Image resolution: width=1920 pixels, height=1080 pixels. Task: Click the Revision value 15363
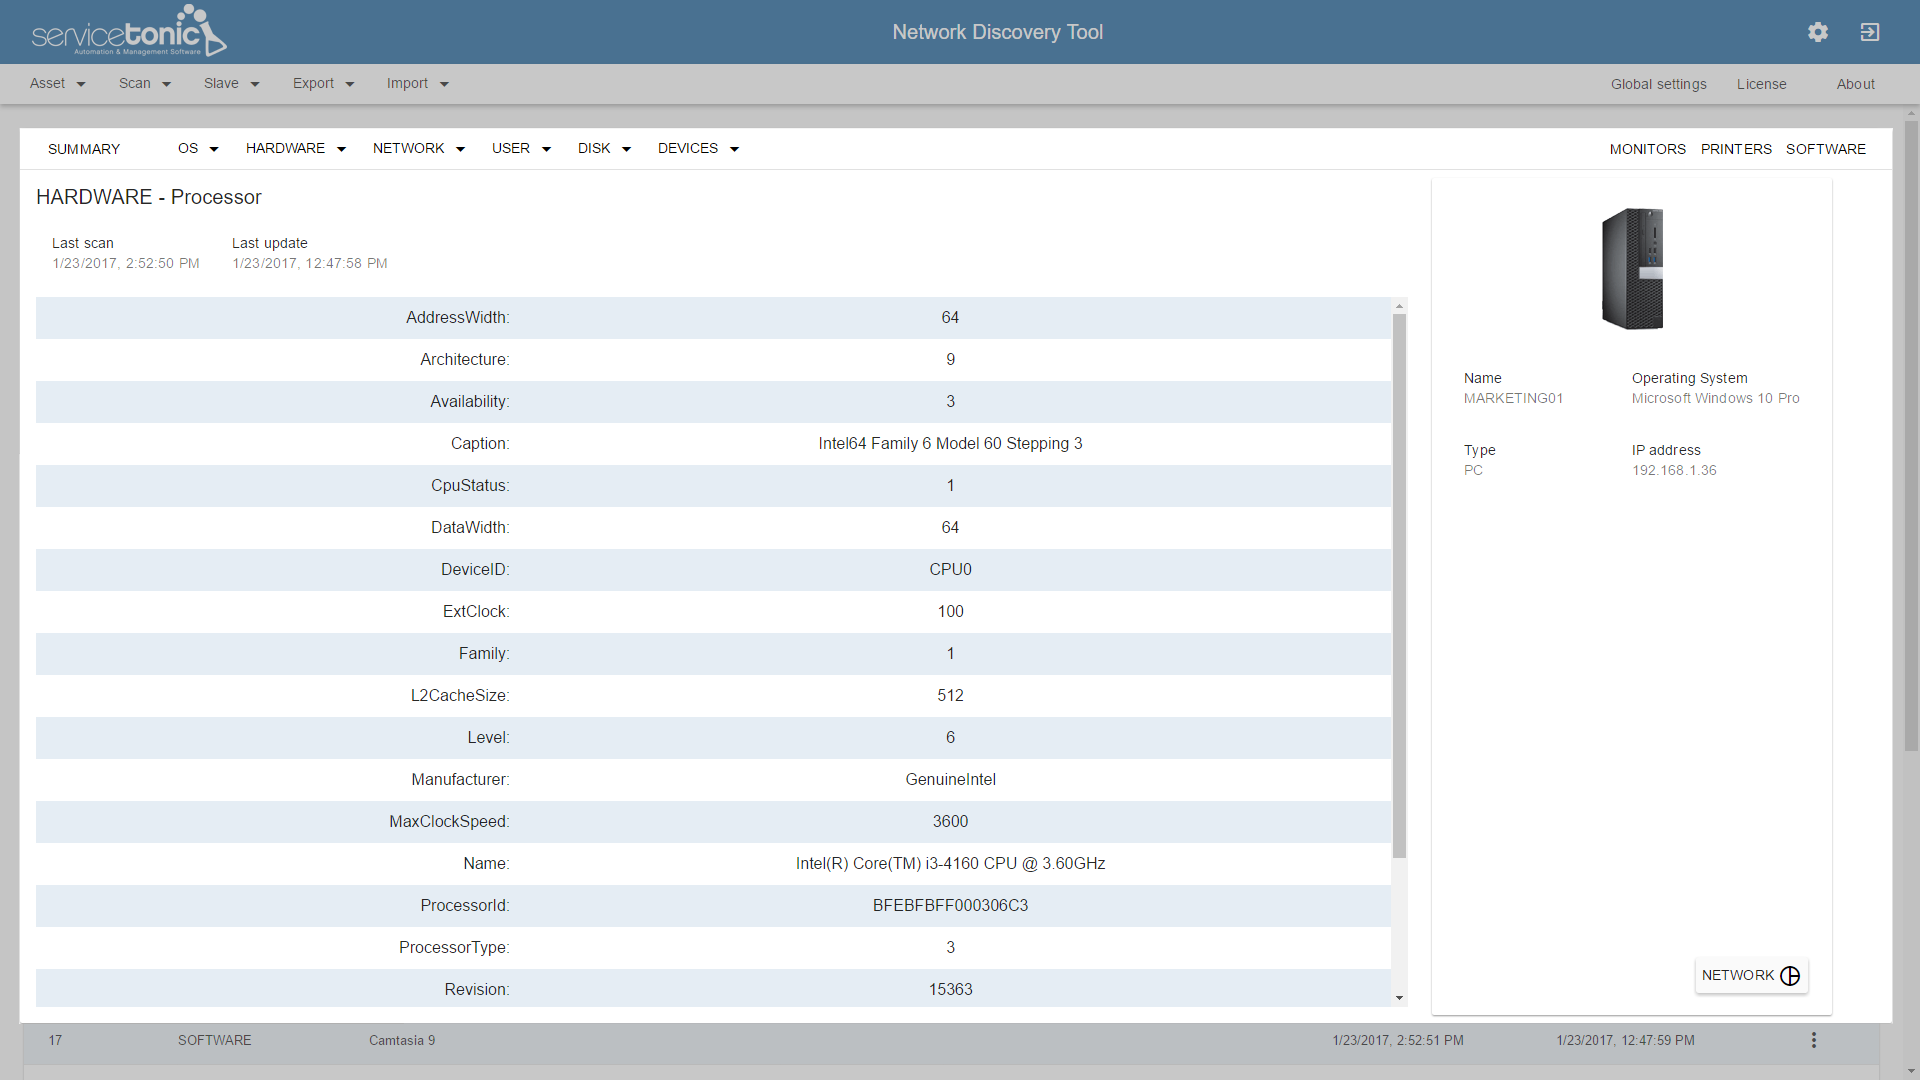pos(950,989)
